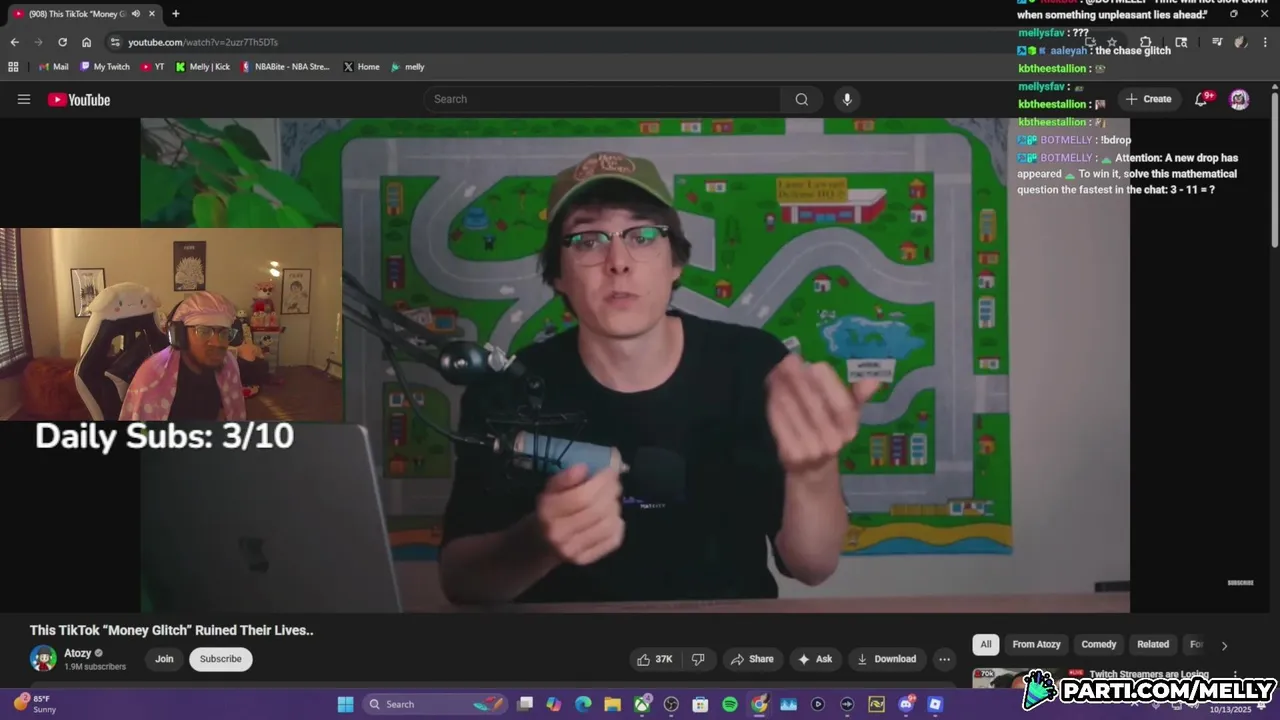Select the From Atozy chip
The height and width of the screenshot is (720, 1280).
coord(1036,644)
